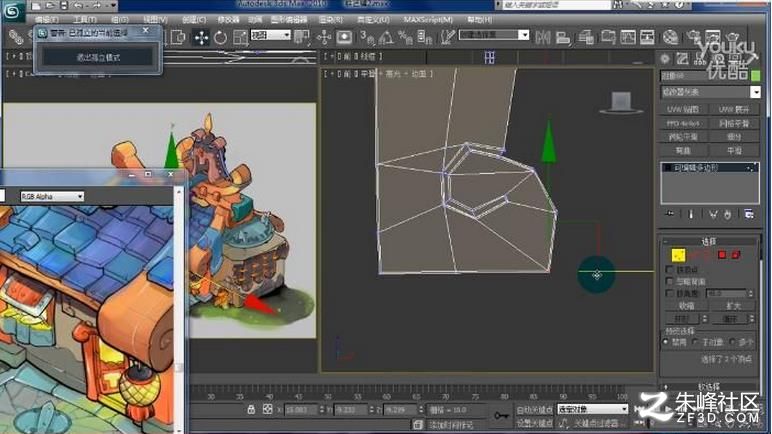Open the quick access toolbar customize arrow
This screenshot has width=772, height=434.
tap(113, 5)
